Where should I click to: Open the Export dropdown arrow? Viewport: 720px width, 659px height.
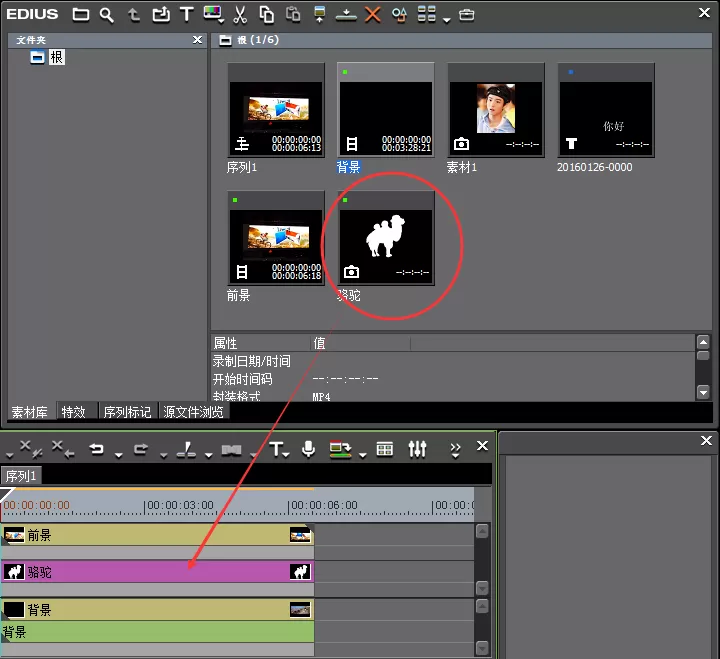pyautogui.click(x=363, y=455)
